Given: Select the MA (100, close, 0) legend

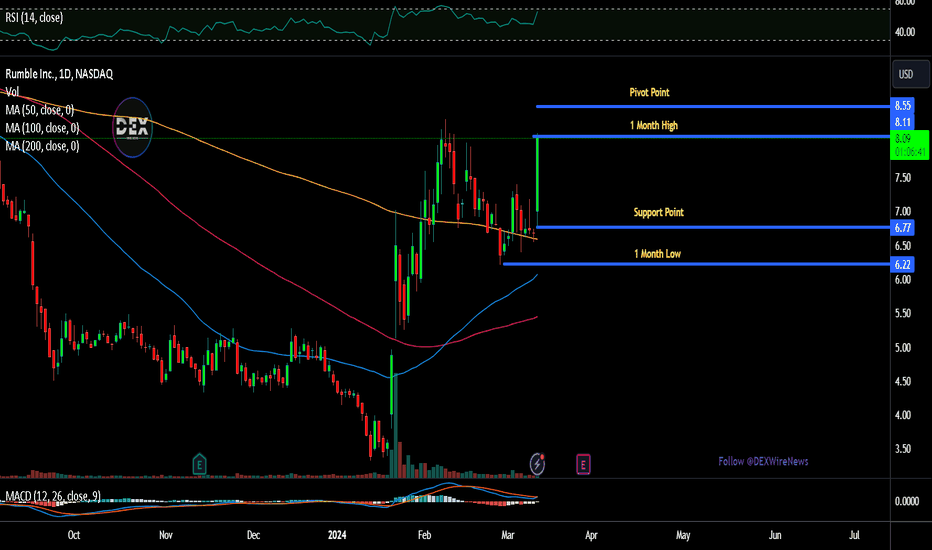Looking at the screenshot, I should pyautogui.click(x=42, y=128).
